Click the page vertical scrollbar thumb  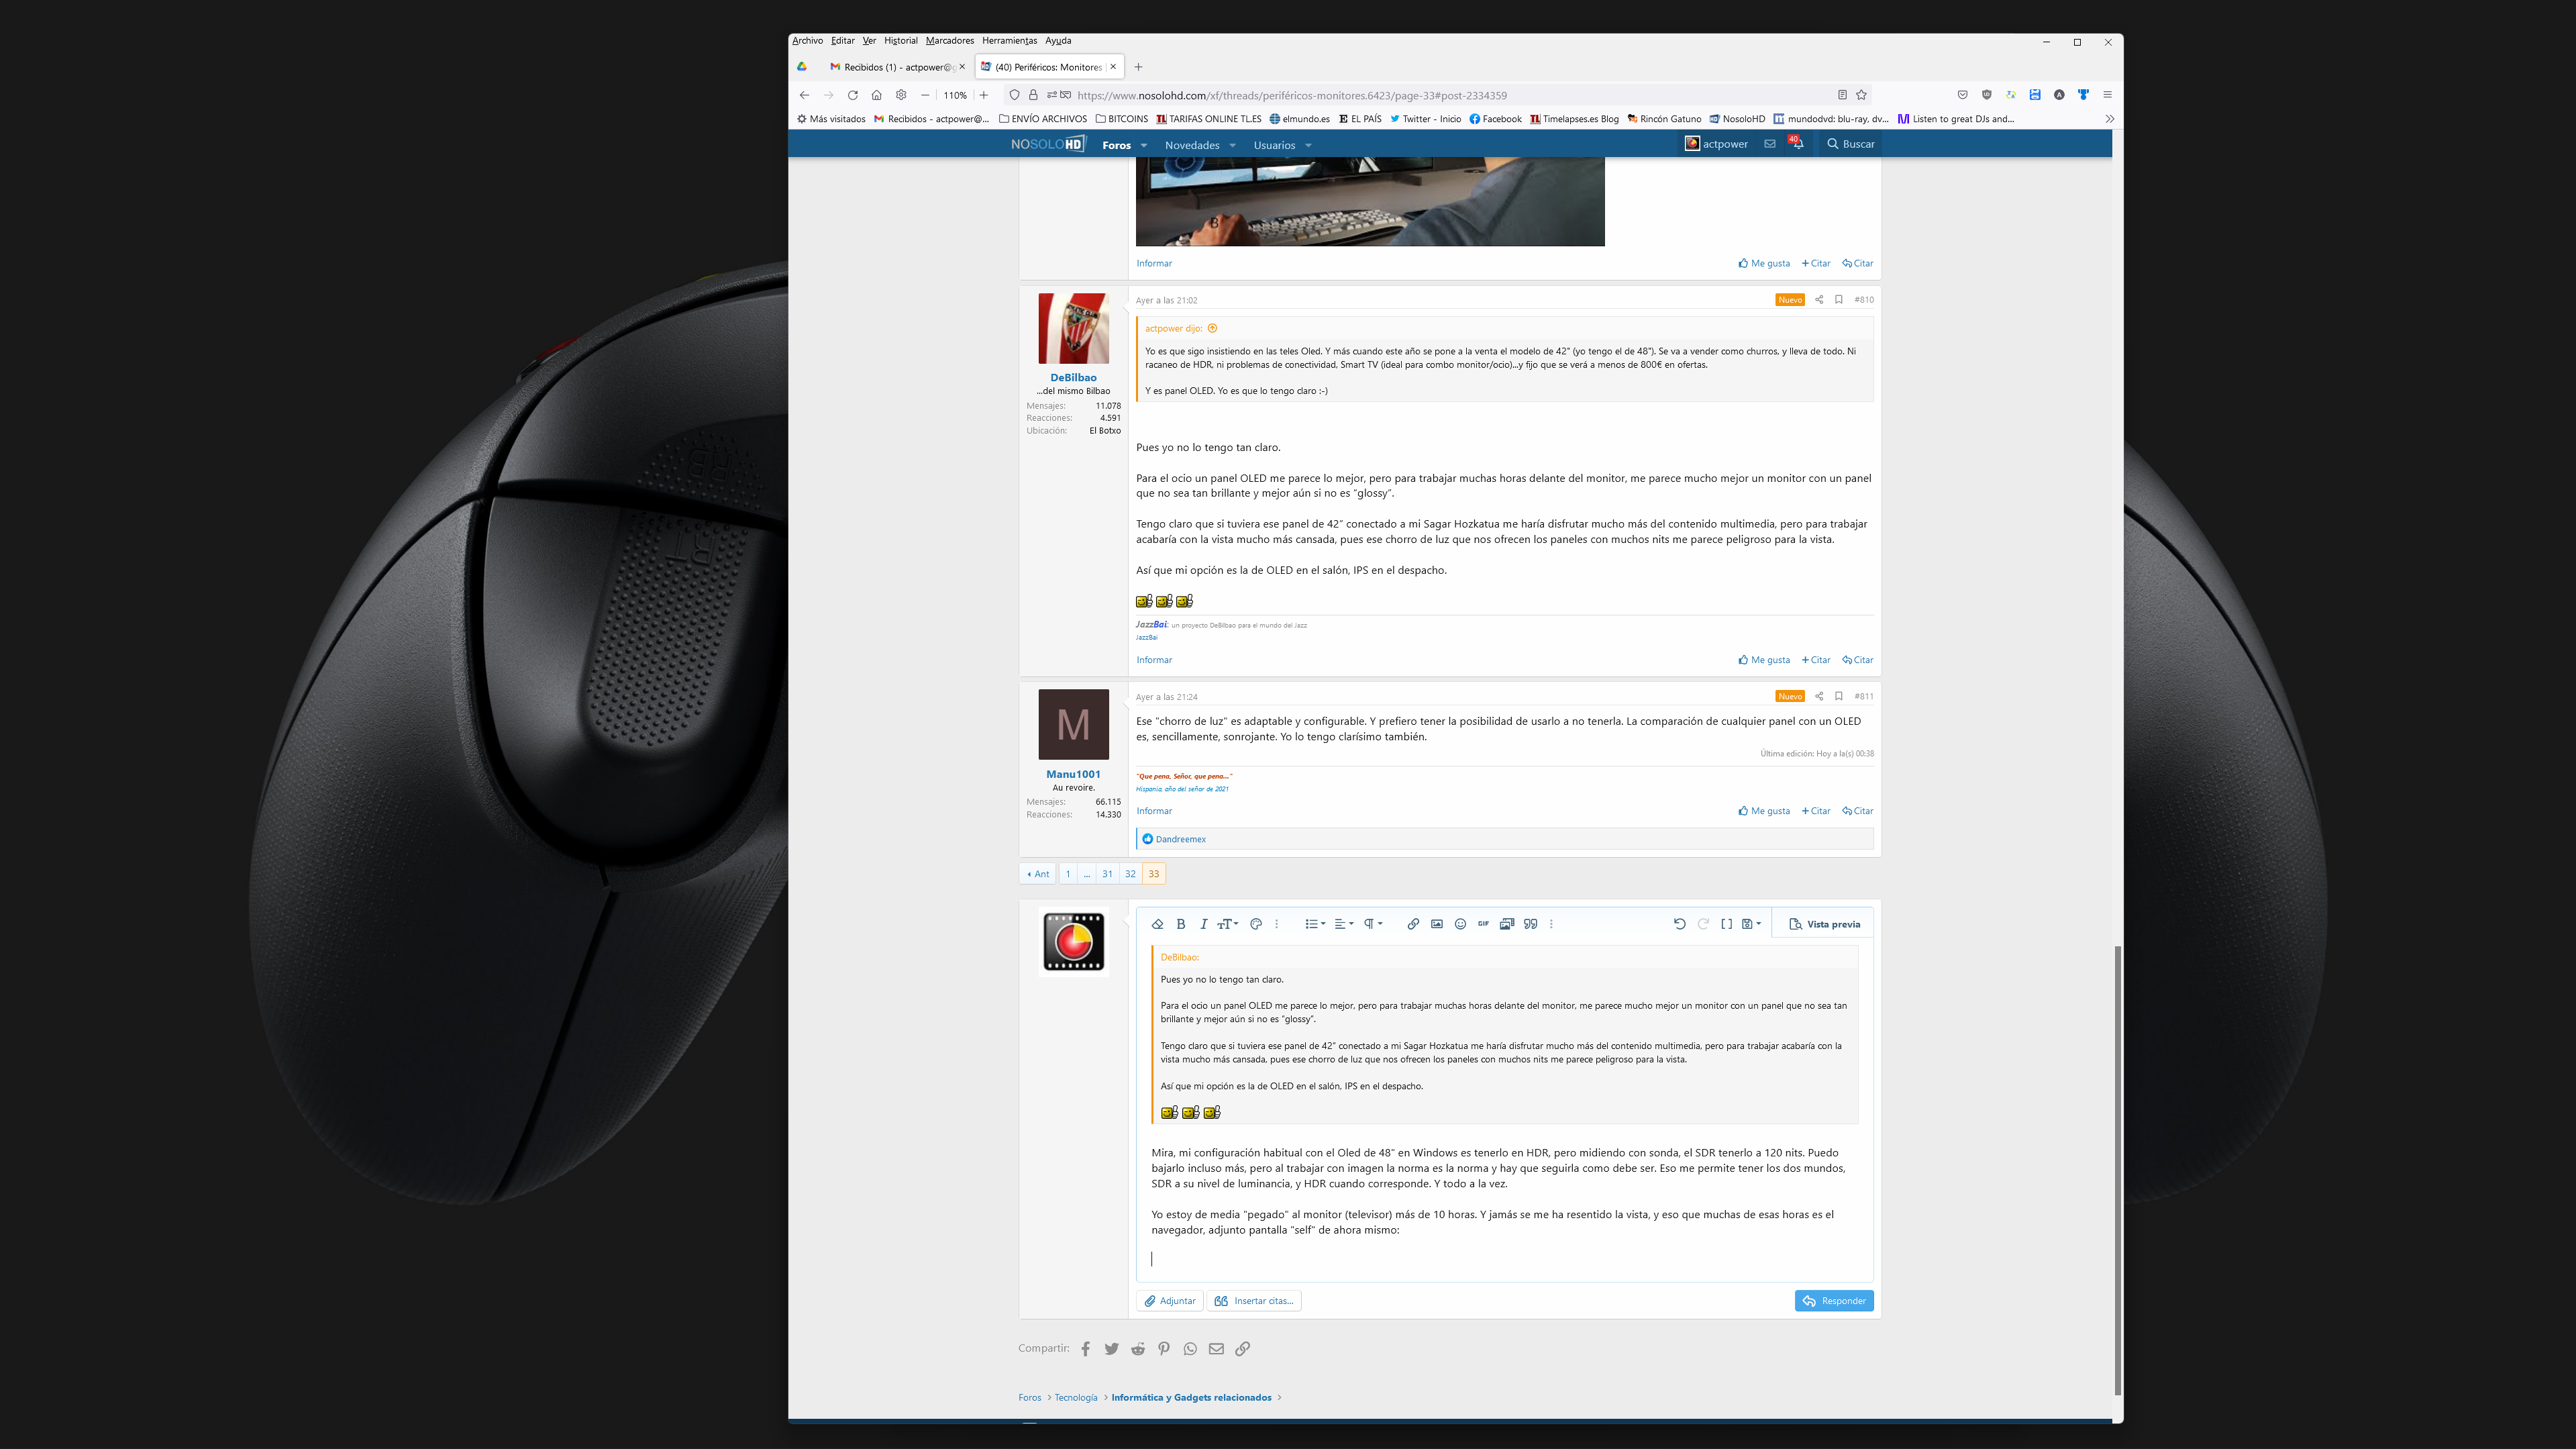(x=2117, y=1170)
